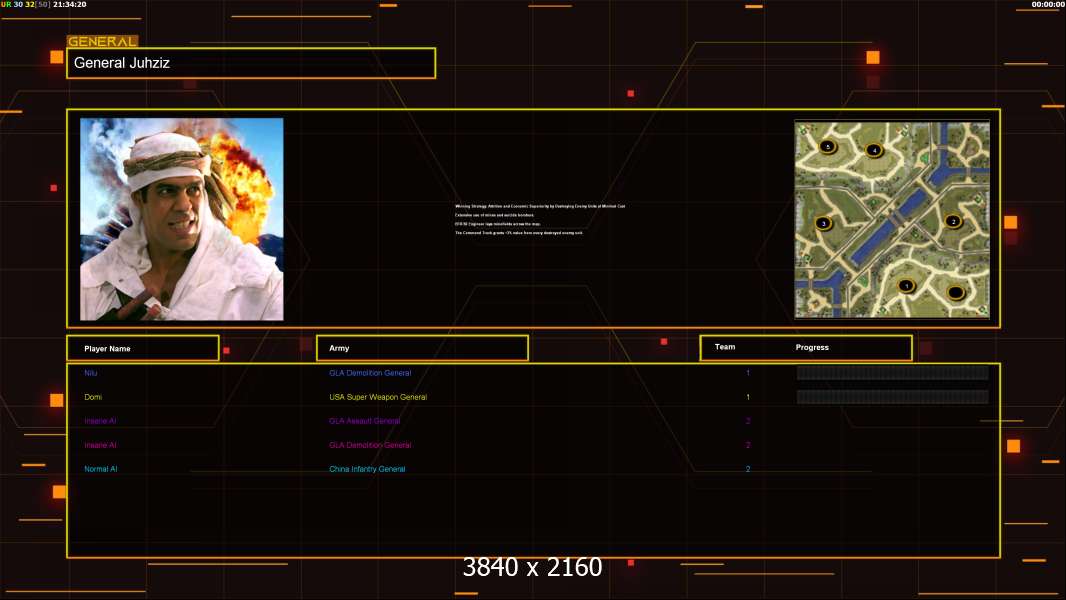Viewport: 1066px width, 600px height.
Task: Click the General Juhziz portrait image
Action: point(182,219)
